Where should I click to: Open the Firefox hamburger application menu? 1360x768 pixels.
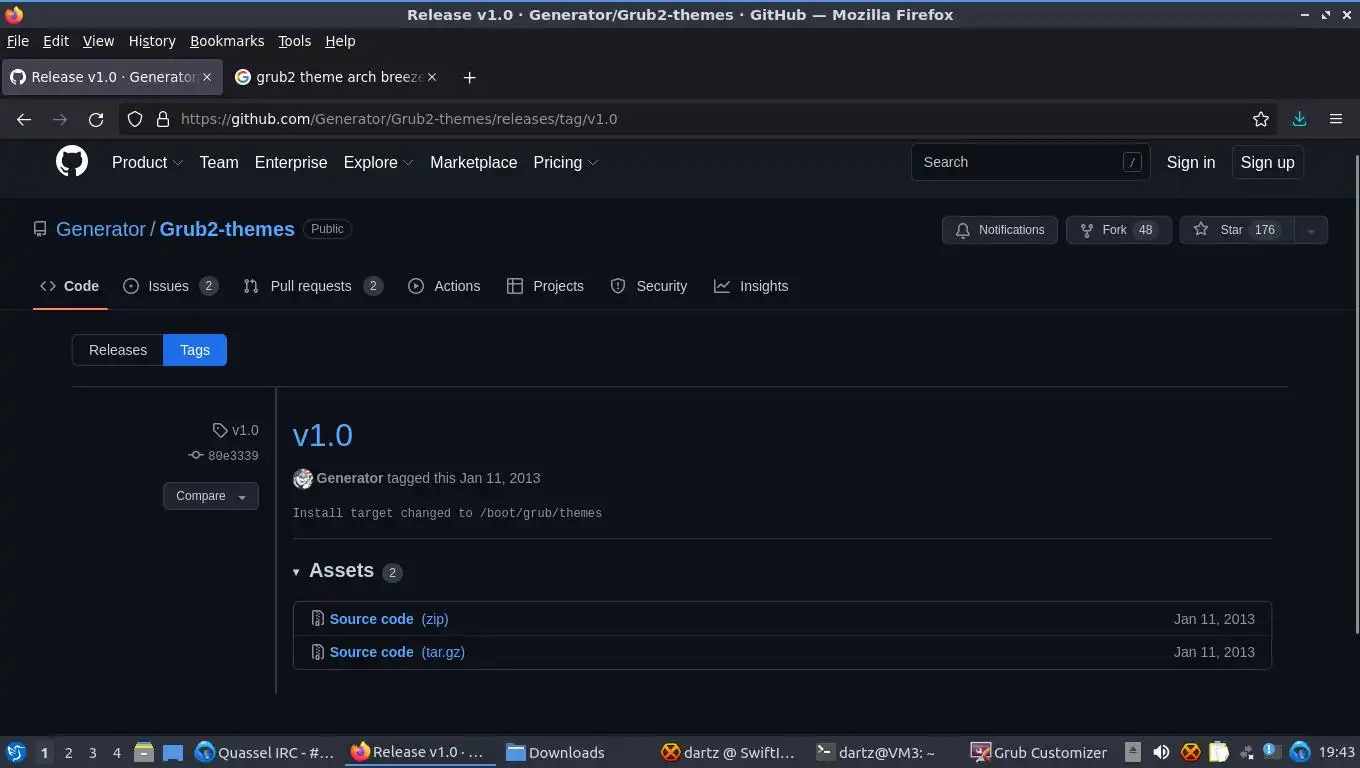pos(1336,119)
